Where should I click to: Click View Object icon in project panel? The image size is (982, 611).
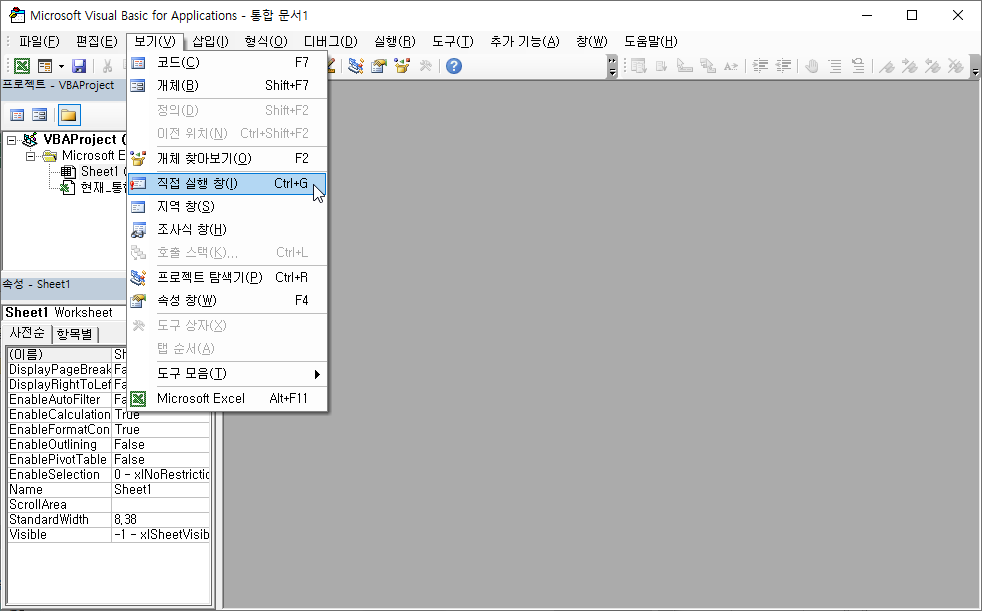click(x=39, y=115)
